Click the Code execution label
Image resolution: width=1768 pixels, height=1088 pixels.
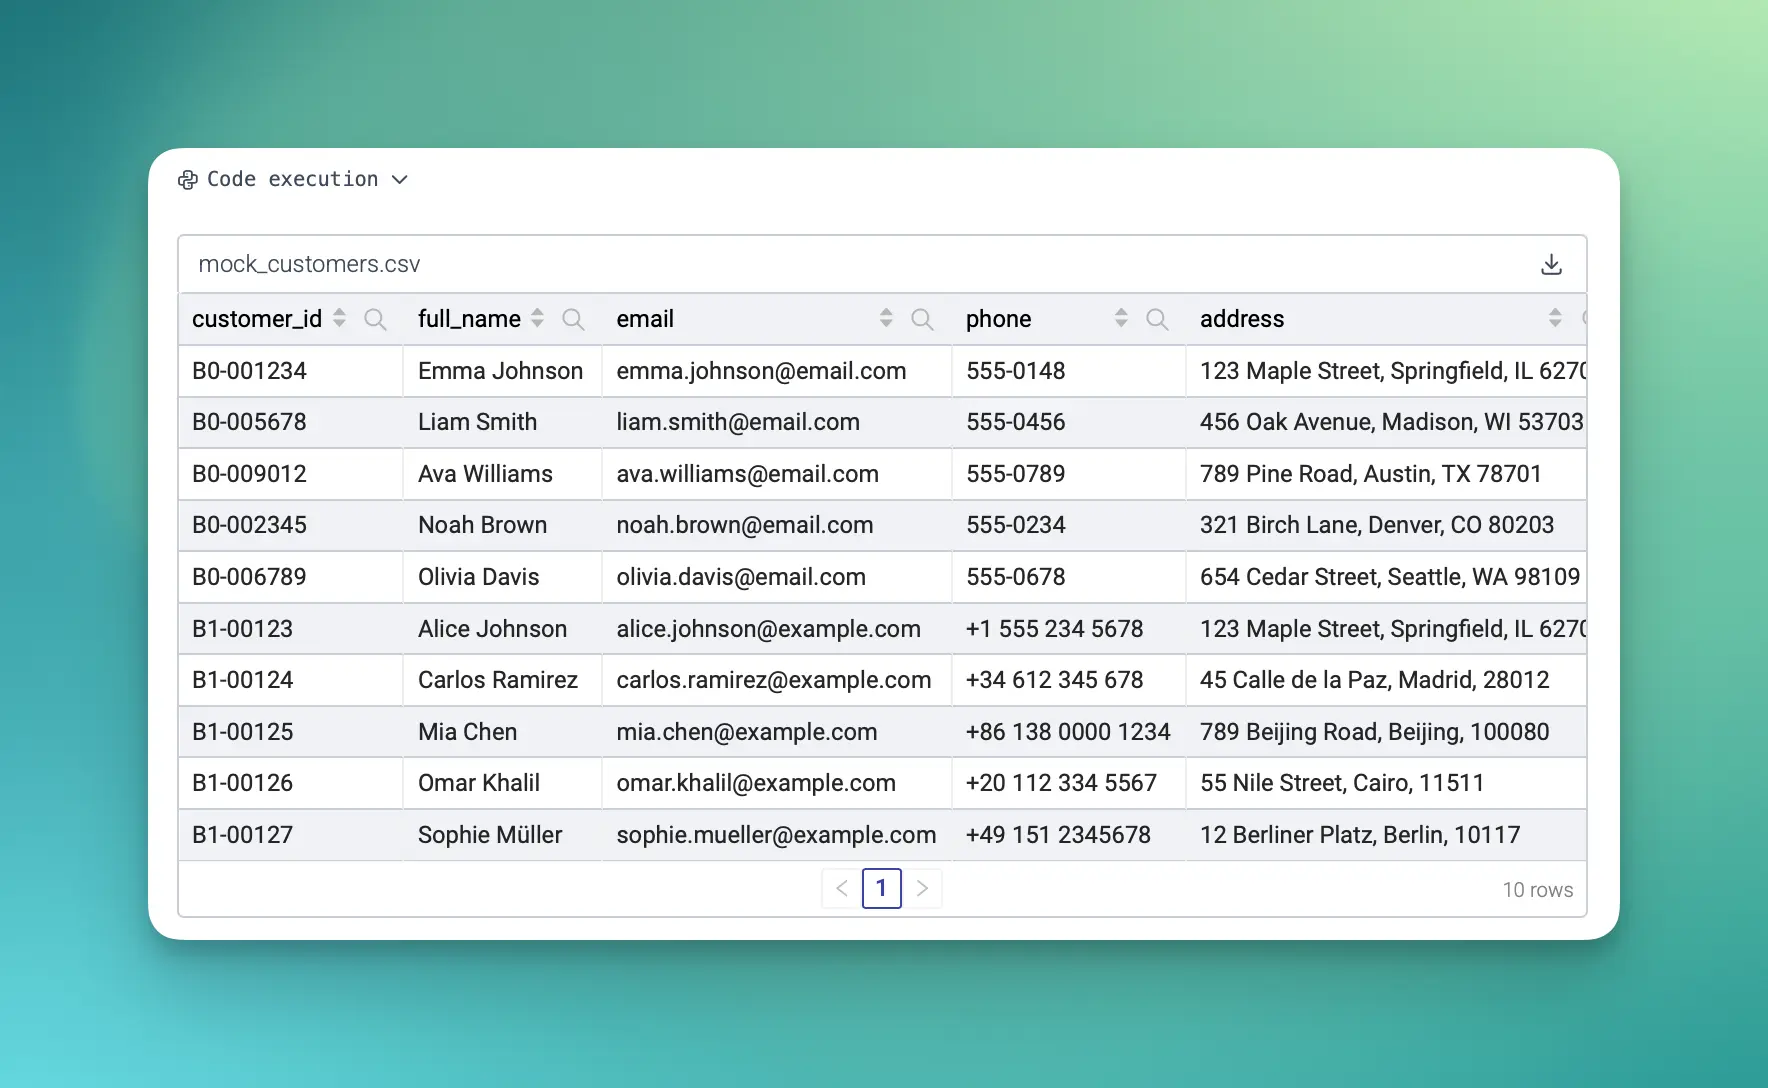point(292,179)
